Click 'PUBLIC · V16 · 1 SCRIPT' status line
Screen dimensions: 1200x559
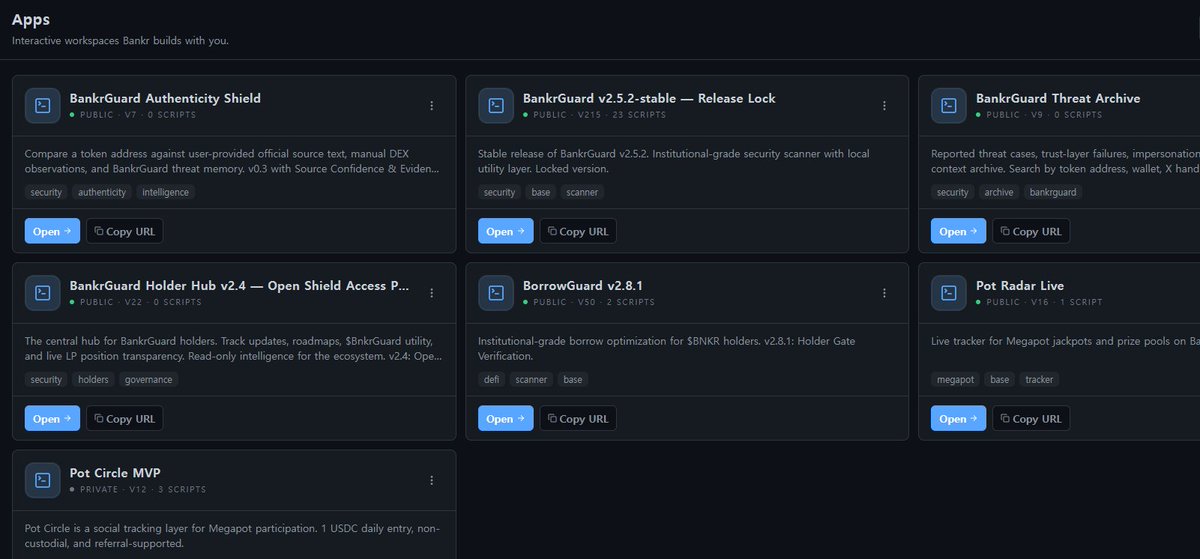pyautogui.click(x=1039, y=302)
